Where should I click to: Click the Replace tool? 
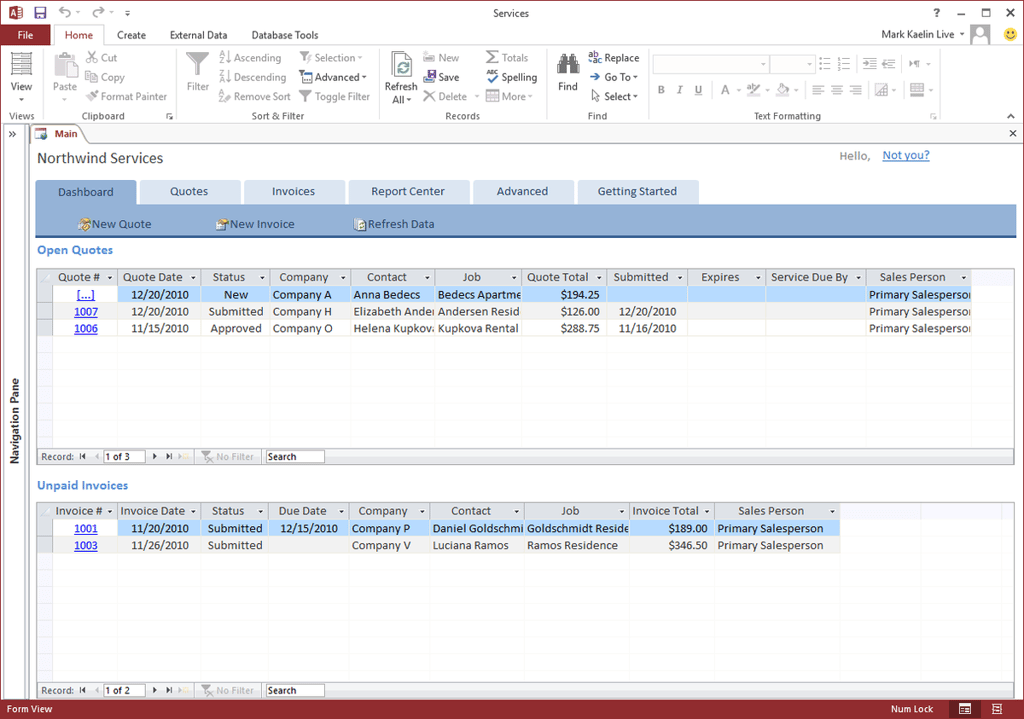click(x=613, y=57)
